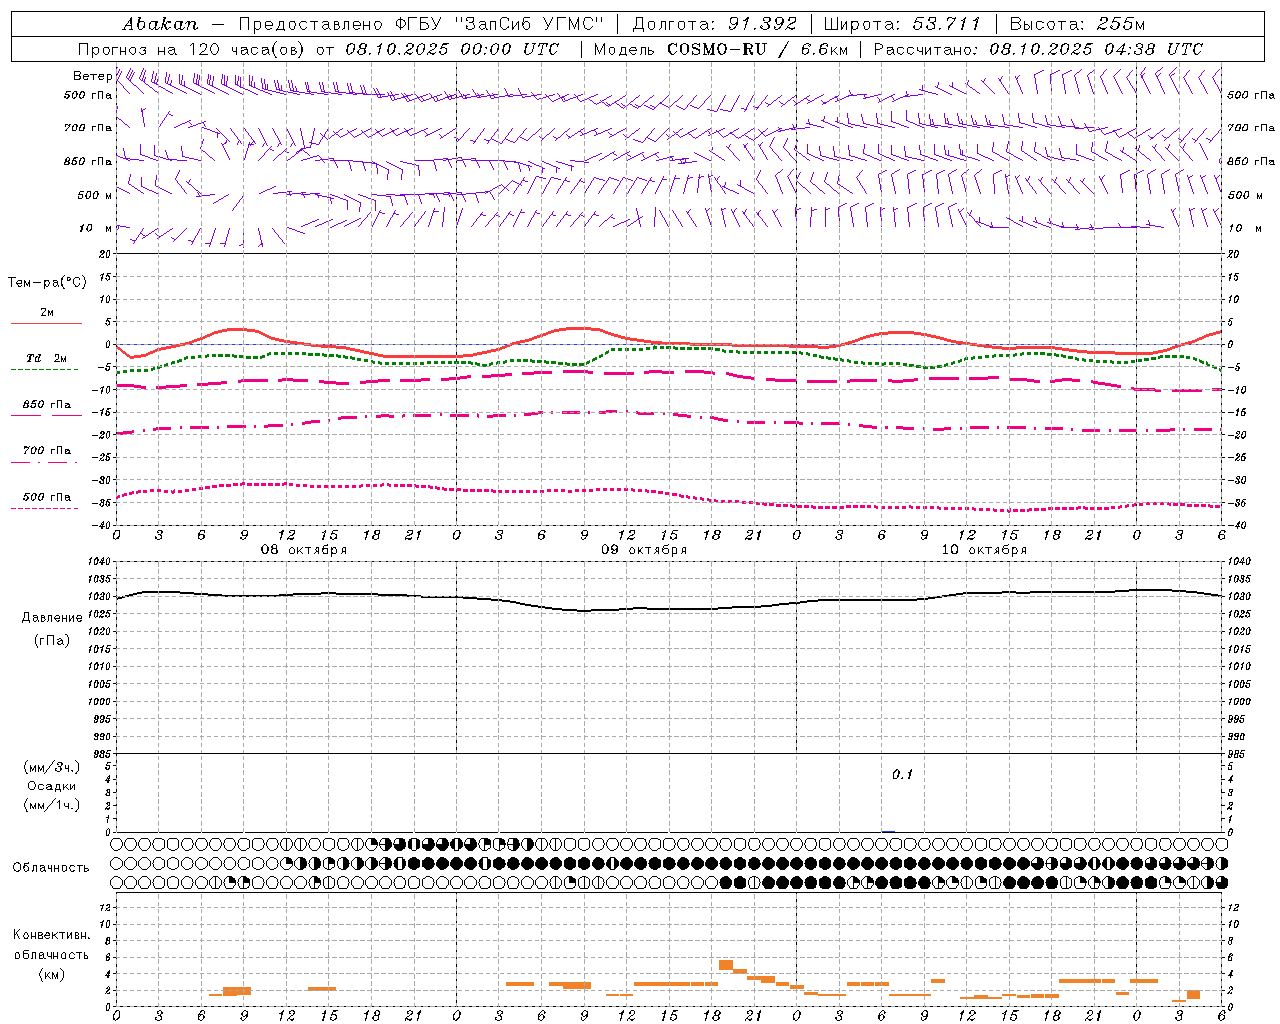1280x1024 pixels.
Task: Click the "Давление" pressure panel label
Action: (52, 618)
